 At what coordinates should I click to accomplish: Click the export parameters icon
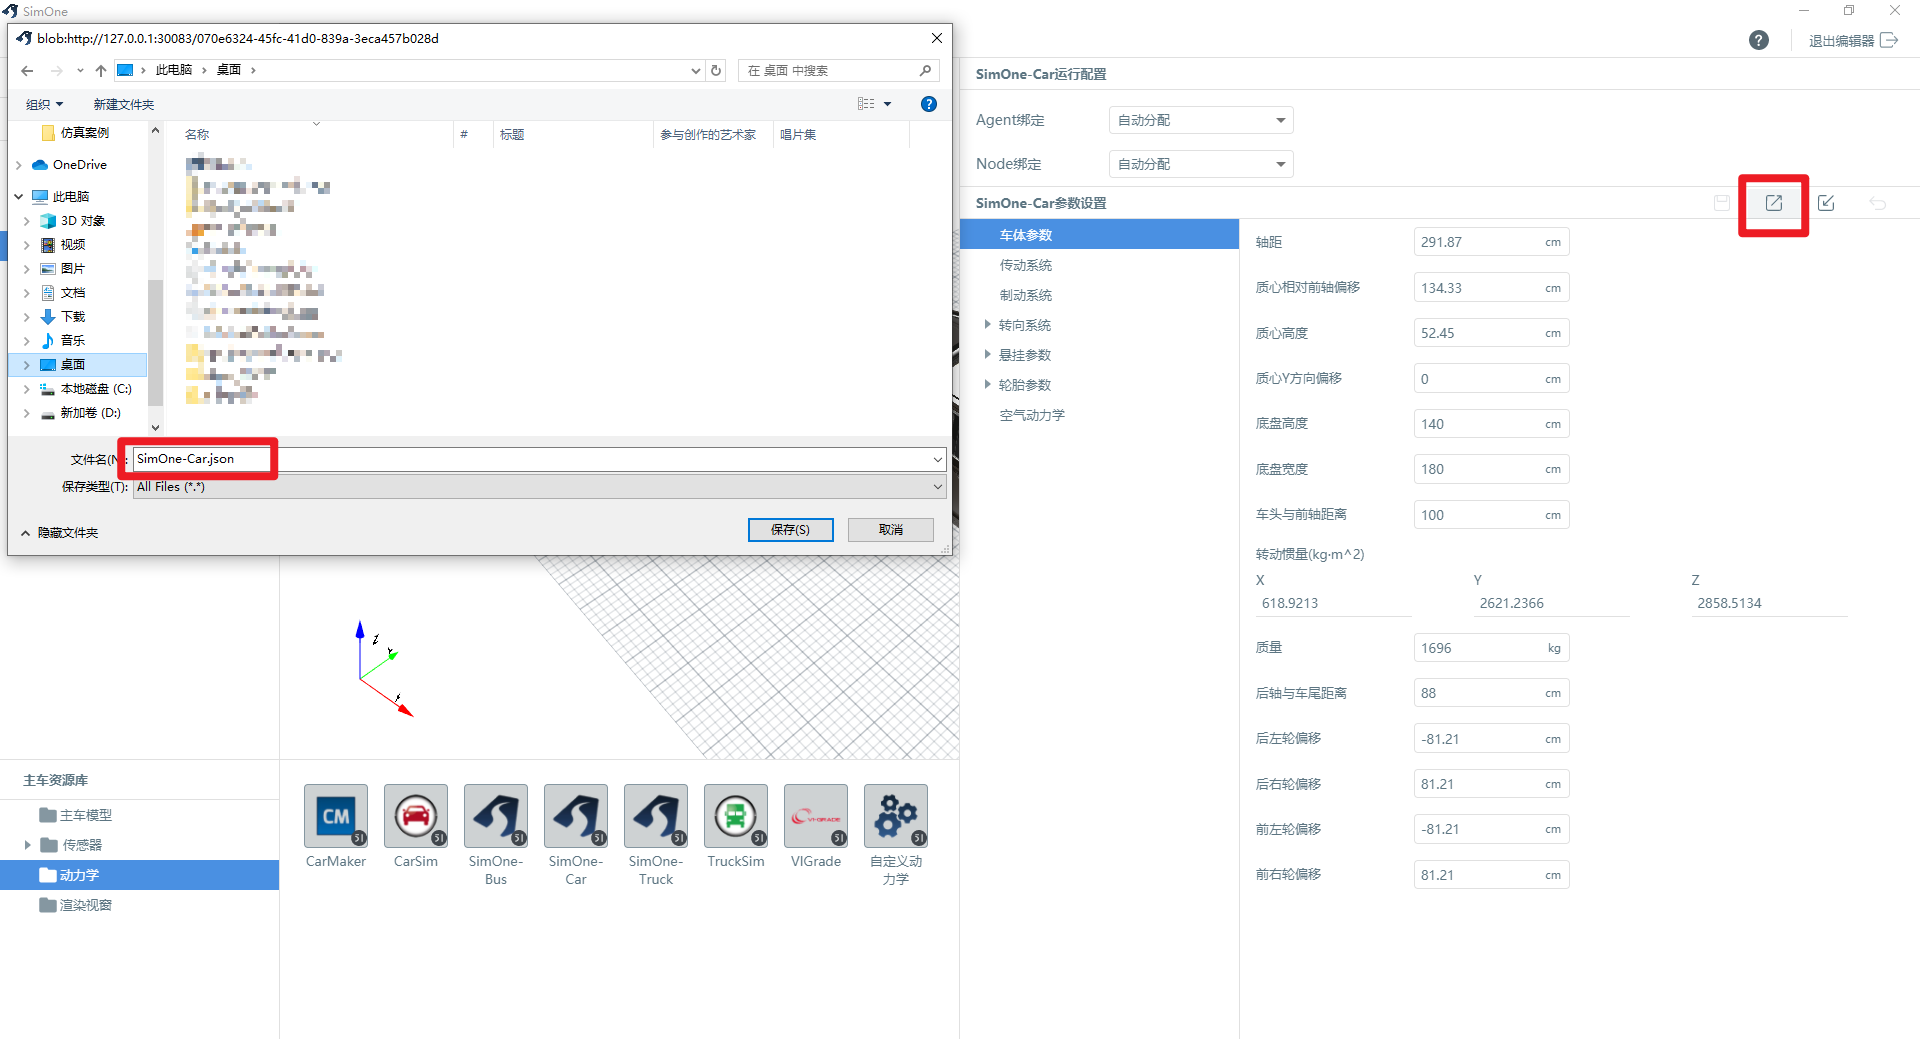click(x=1774, y=203)
